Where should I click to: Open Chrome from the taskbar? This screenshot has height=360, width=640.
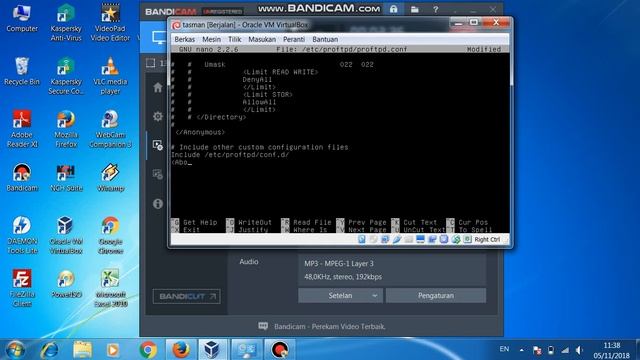click(x=148, y=350)
